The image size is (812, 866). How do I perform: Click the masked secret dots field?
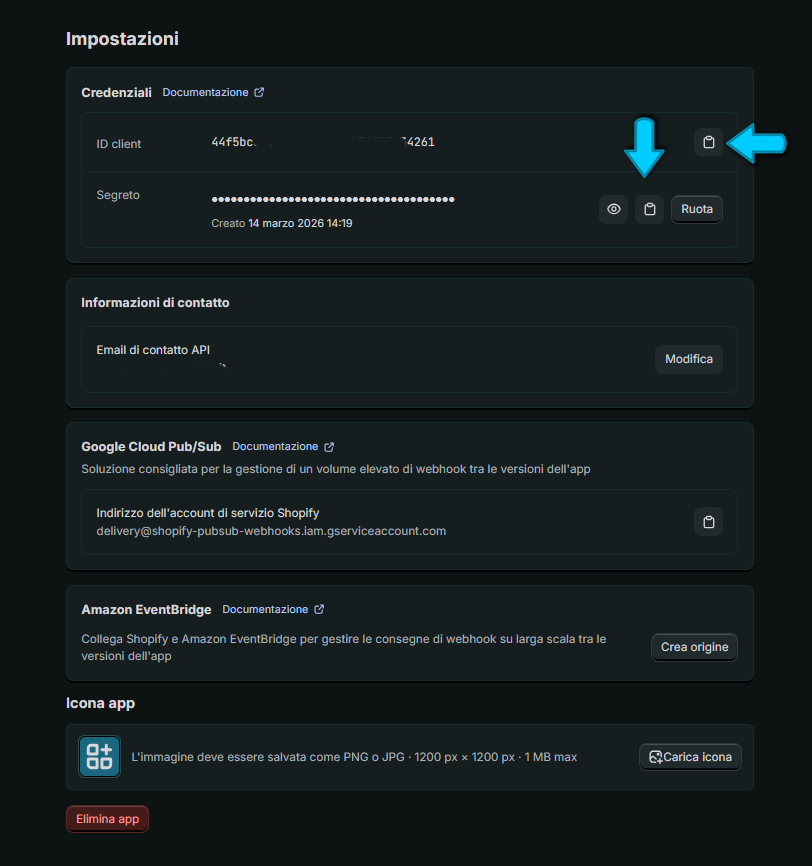333,199
